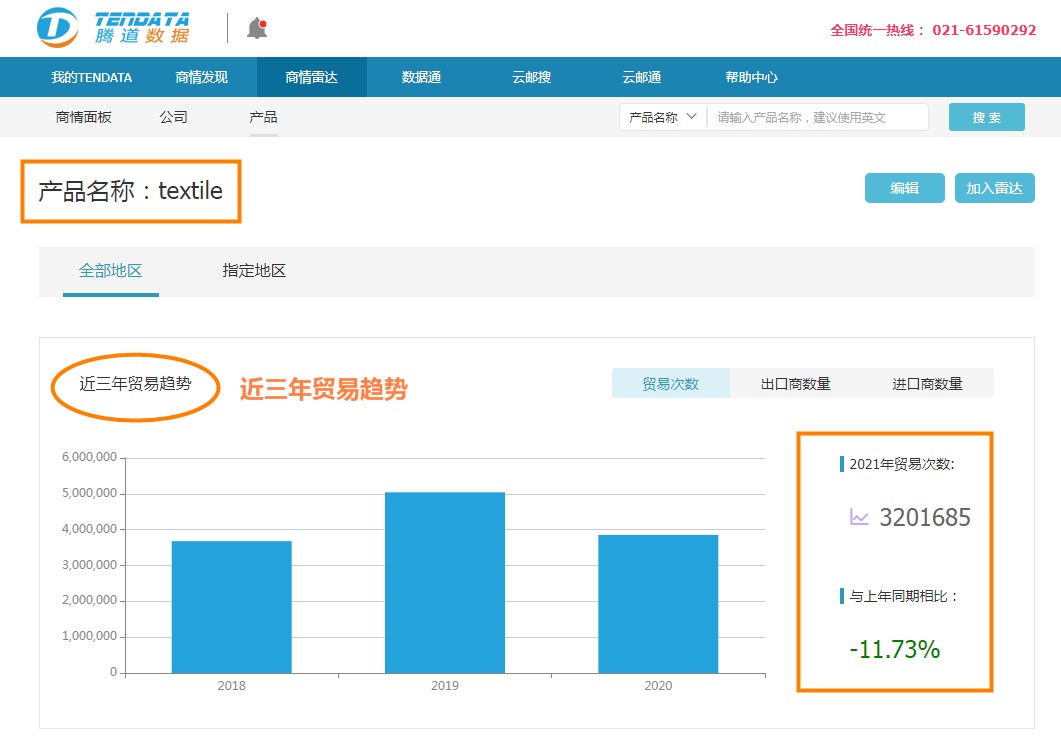This screenshot has width=1061, height=749.
Task: Click the 与上年同期相比 label
Action: point(903,596)
